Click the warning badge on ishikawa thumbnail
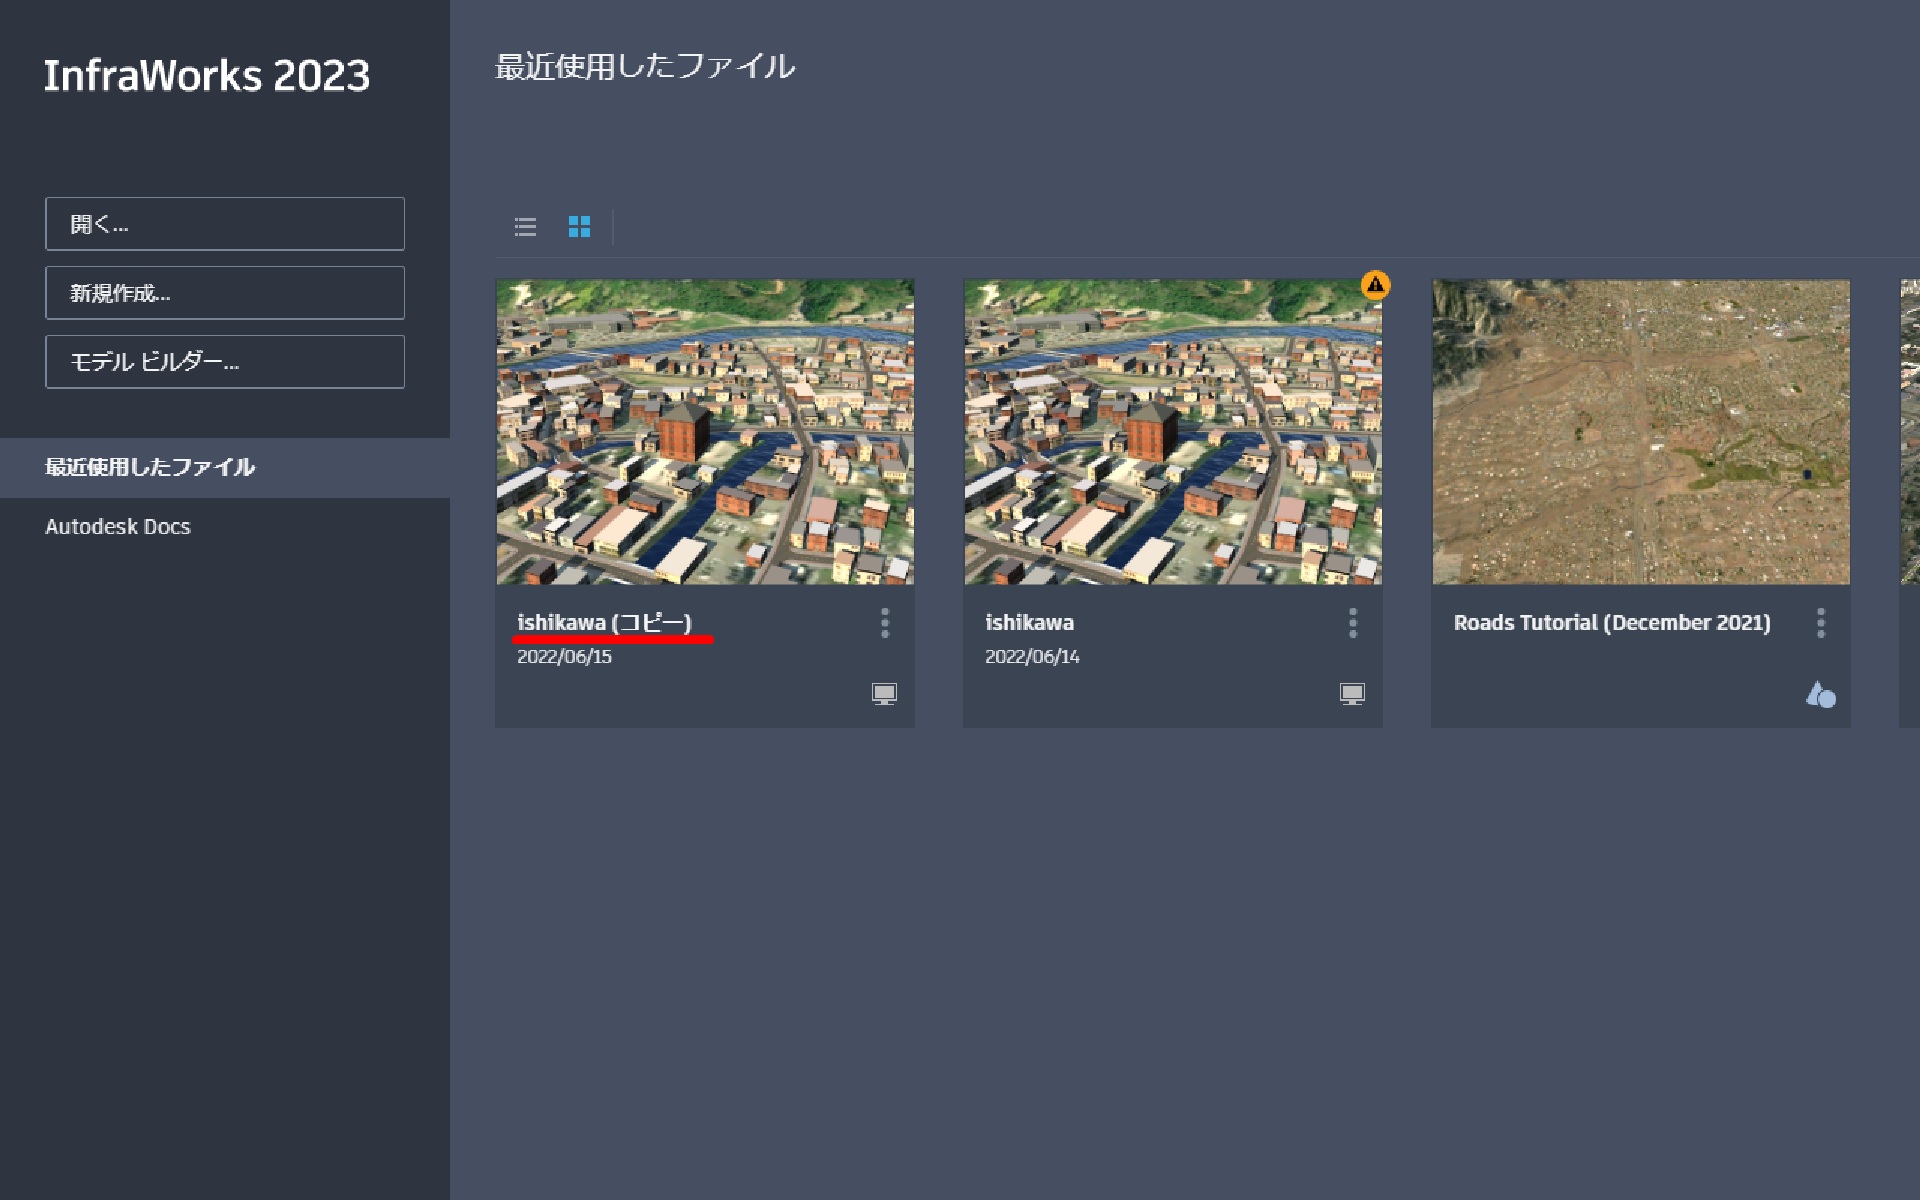1928x1200 pixels. 1377,285
